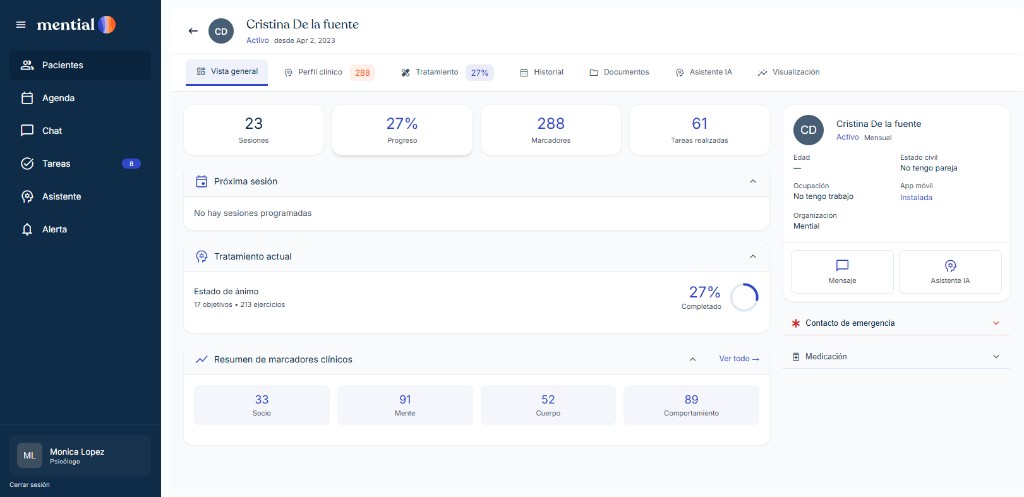
Task: Click the Chat bubble icon in sidebar
Action: click(x=27, y=131)
